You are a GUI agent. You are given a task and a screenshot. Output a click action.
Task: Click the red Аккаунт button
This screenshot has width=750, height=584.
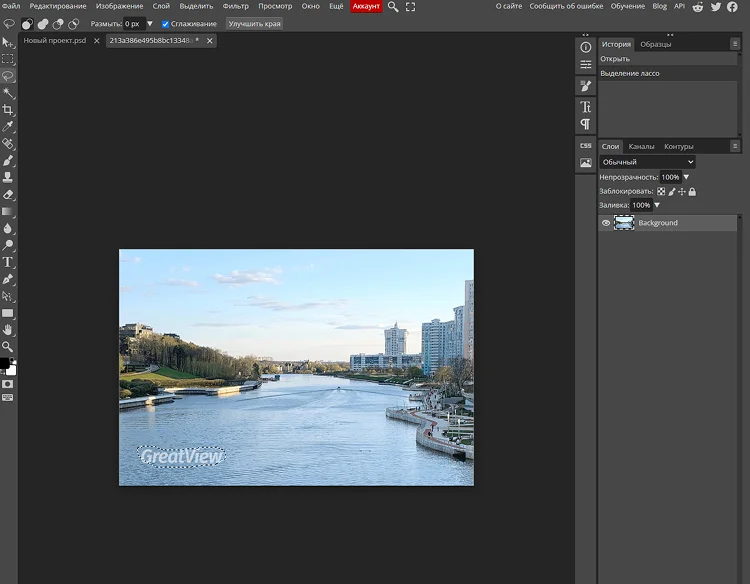366,6
